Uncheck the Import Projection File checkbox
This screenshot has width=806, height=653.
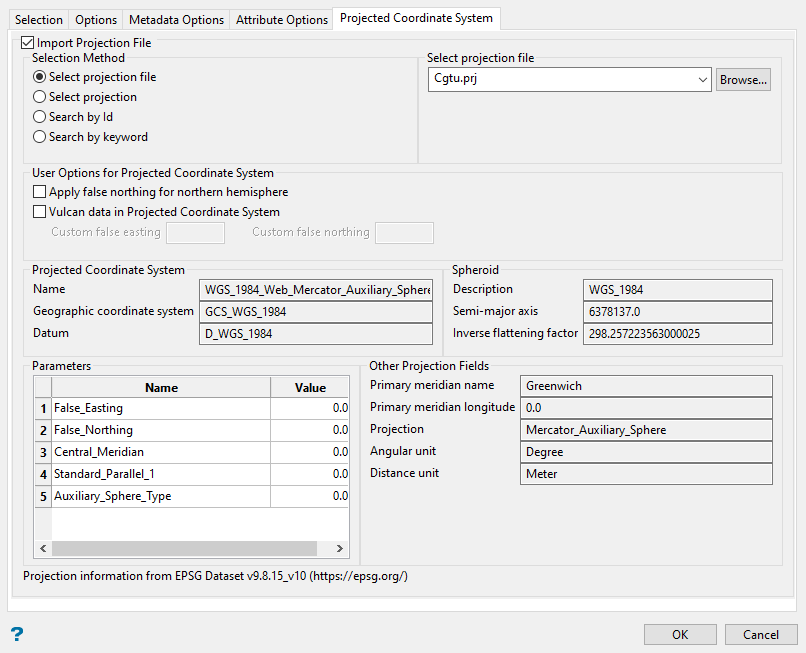click(27, 43)
